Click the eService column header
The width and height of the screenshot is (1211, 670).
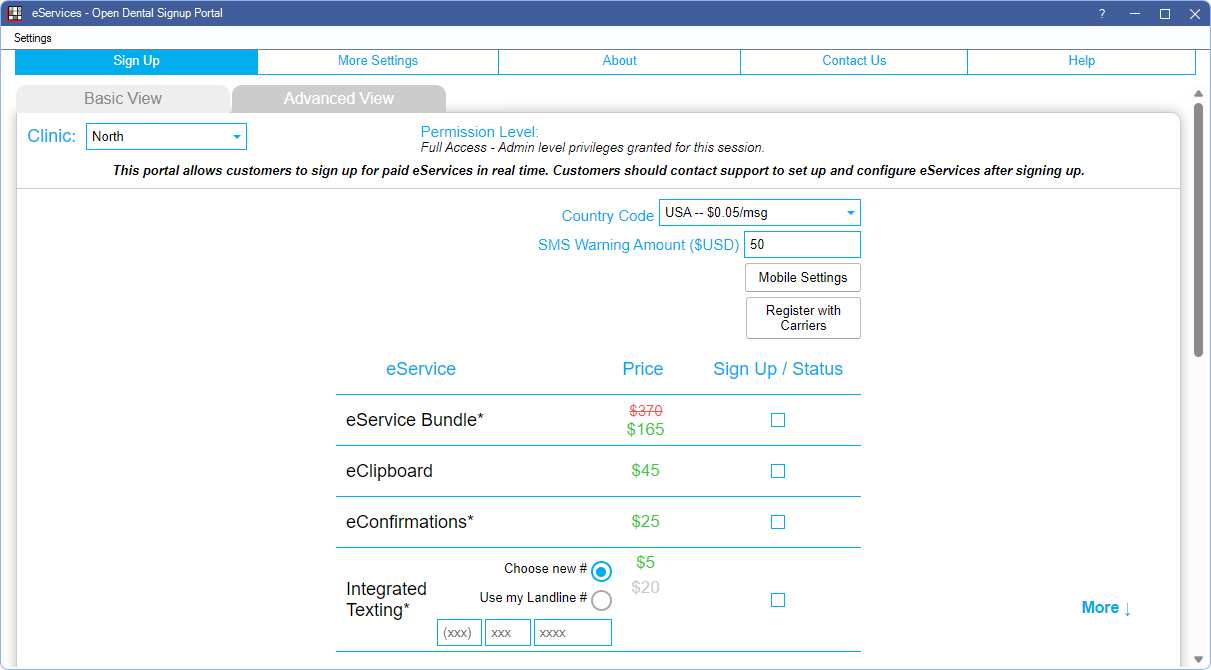click(421, 369)
